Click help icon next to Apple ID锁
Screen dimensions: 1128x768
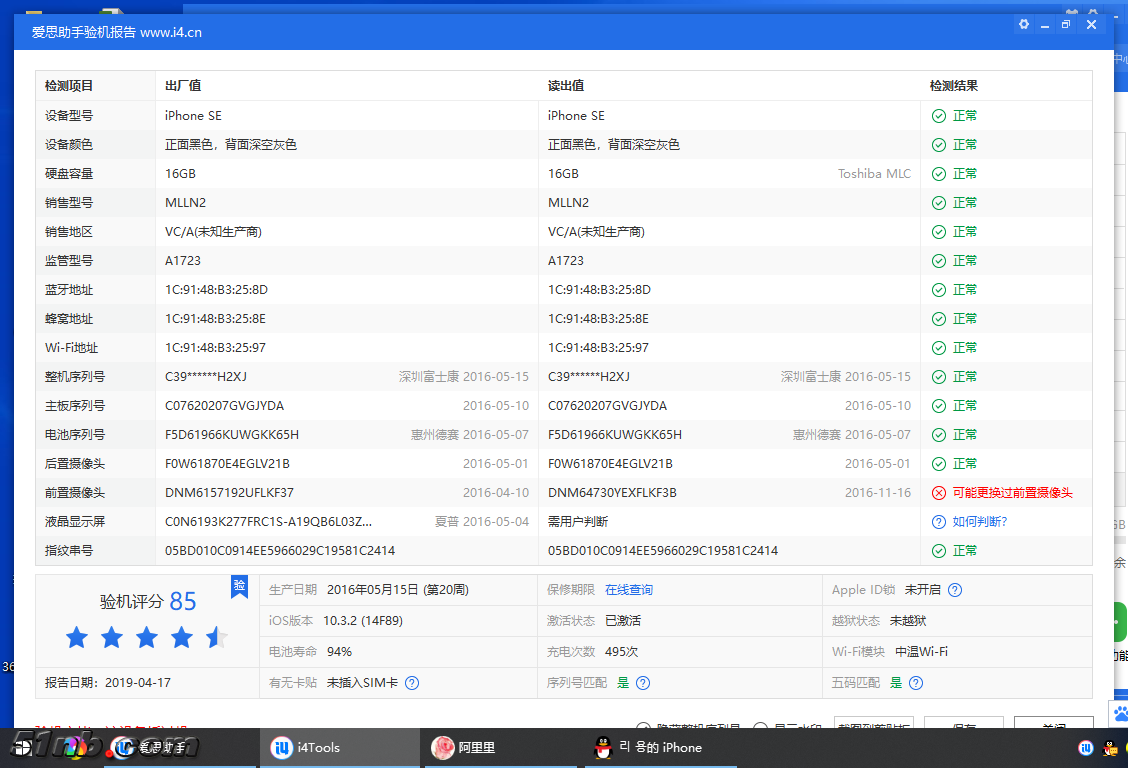point(955,590)
